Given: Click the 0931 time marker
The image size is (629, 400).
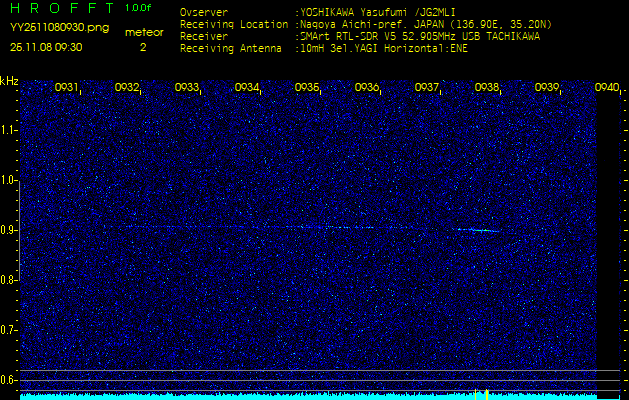Looking at the screenshot, I should pyautogui.click(x=67, y=88).
